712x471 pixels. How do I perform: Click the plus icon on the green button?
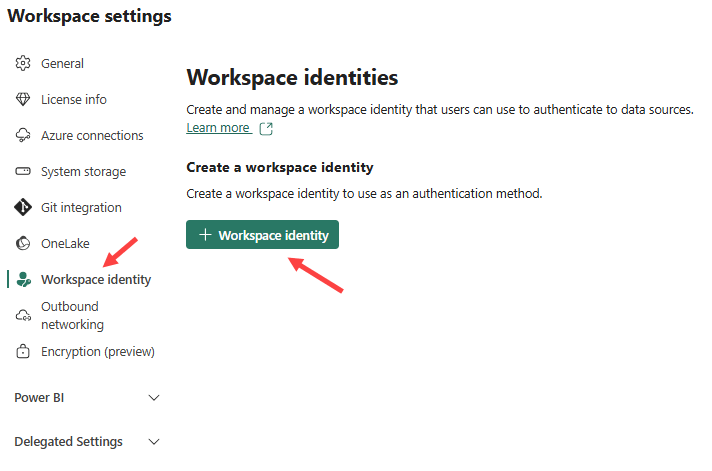(205, 235)
